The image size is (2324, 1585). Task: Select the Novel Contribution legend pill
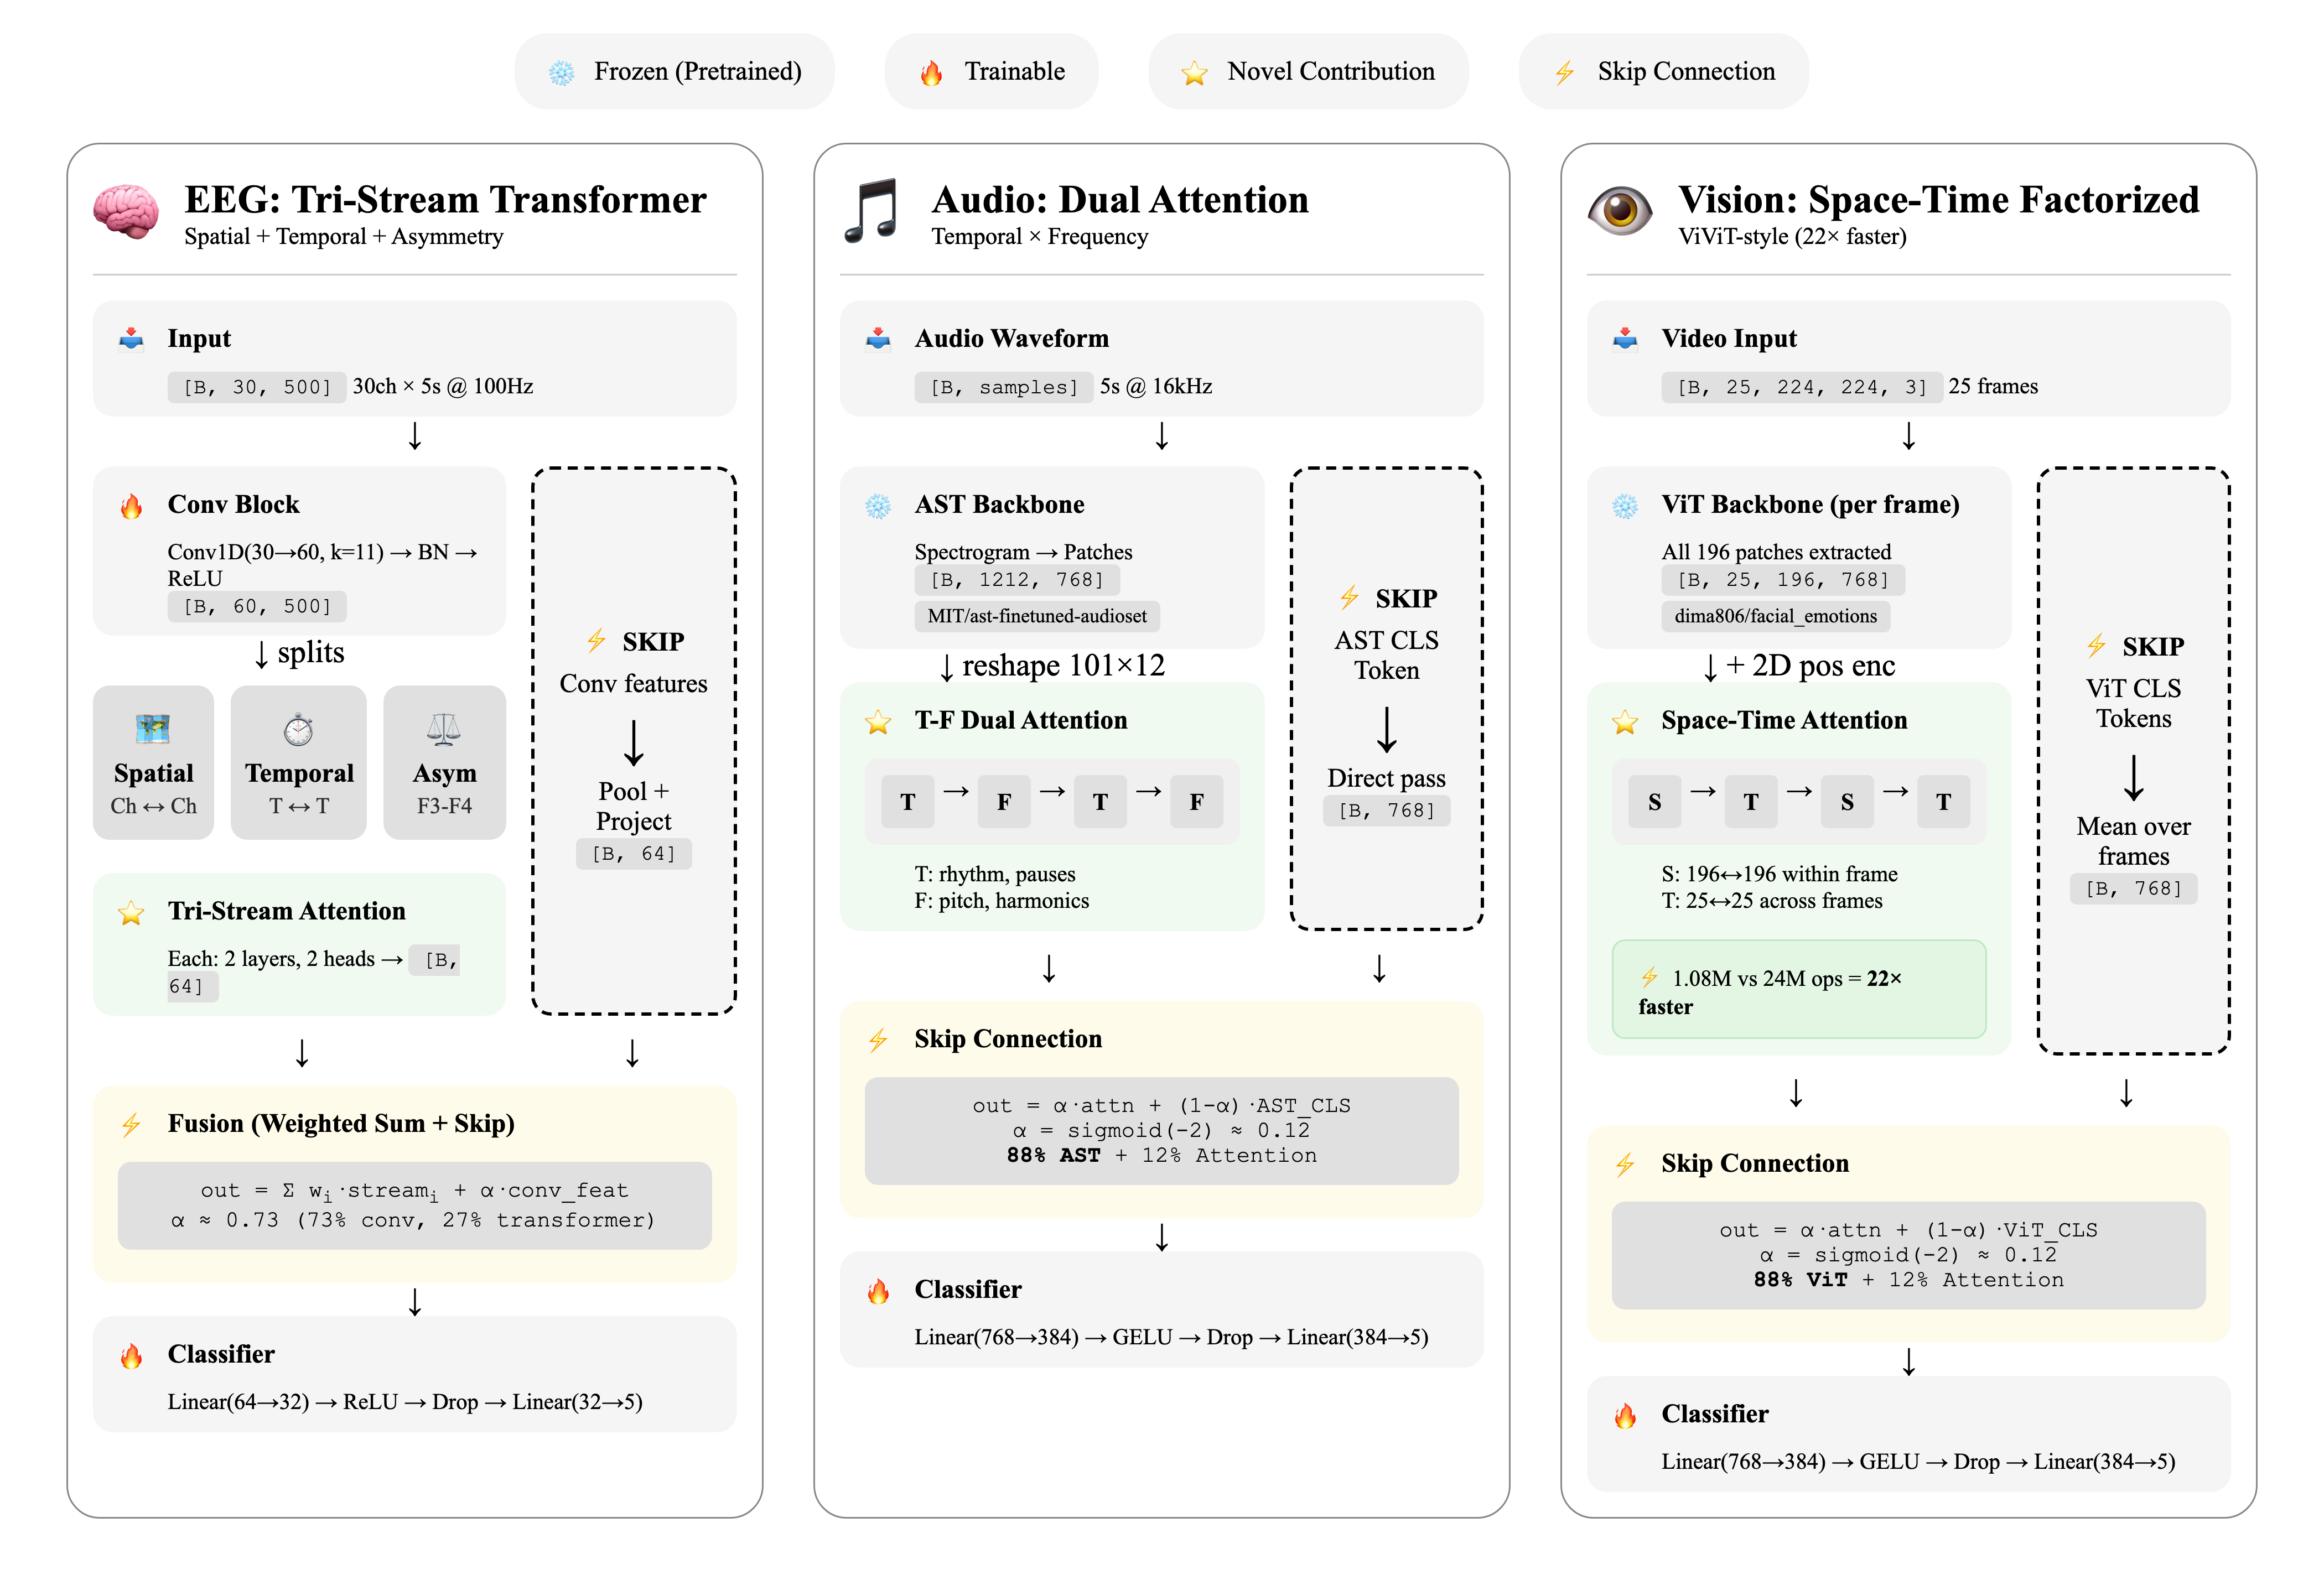(1308, 72)
